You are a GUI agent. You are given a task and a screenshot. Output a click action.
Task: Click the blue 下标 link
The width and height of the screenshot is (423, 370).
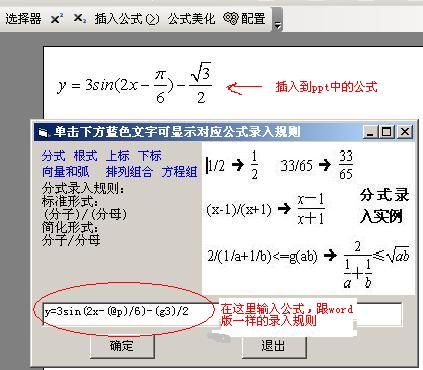[x=150, y=156]
